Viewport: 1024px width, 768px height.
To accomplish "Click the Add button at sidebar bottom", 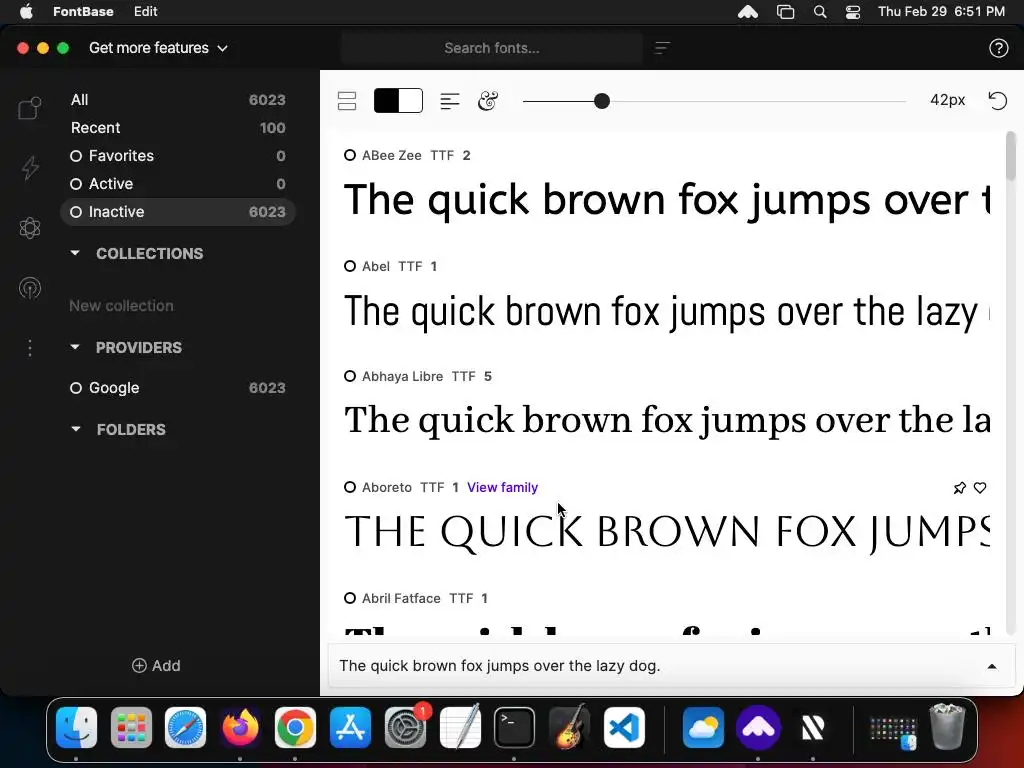I will [156, 665].
